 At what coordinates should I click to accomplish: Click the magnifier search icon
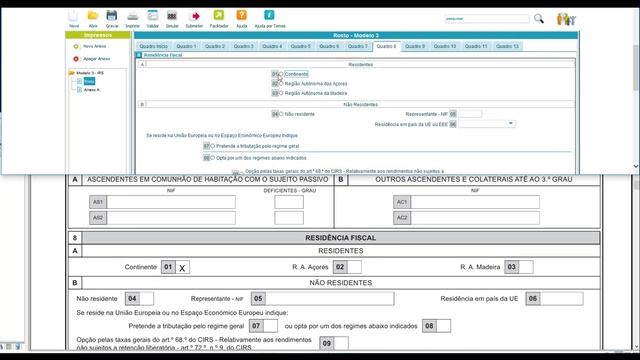point(539,18)
